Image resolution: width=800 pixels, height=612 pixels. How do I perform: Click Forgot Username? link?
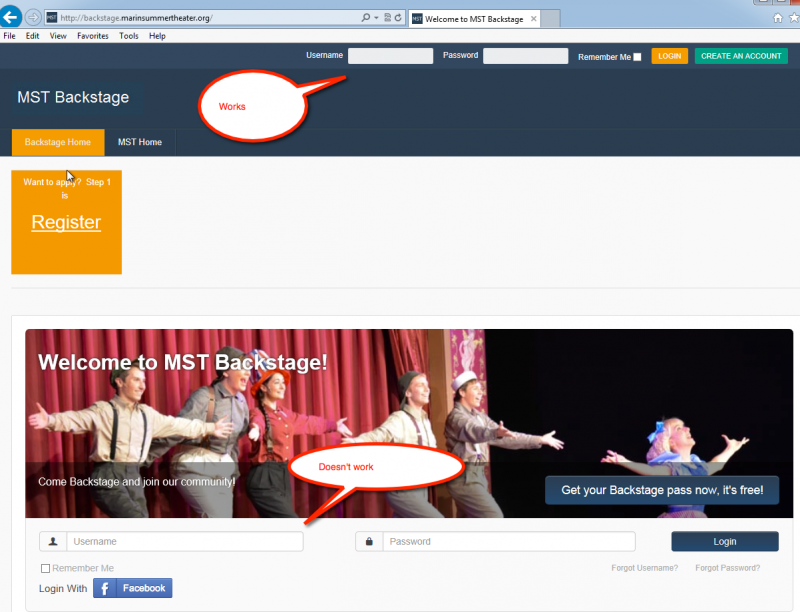644,568
